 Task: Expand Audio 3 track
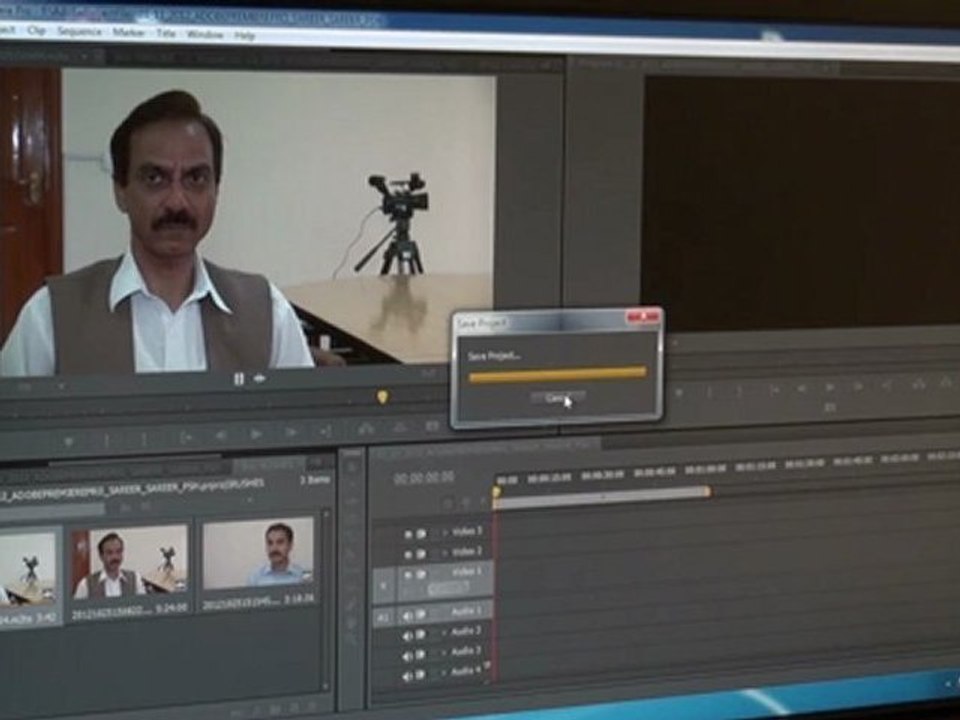click(x=445, y=653)
